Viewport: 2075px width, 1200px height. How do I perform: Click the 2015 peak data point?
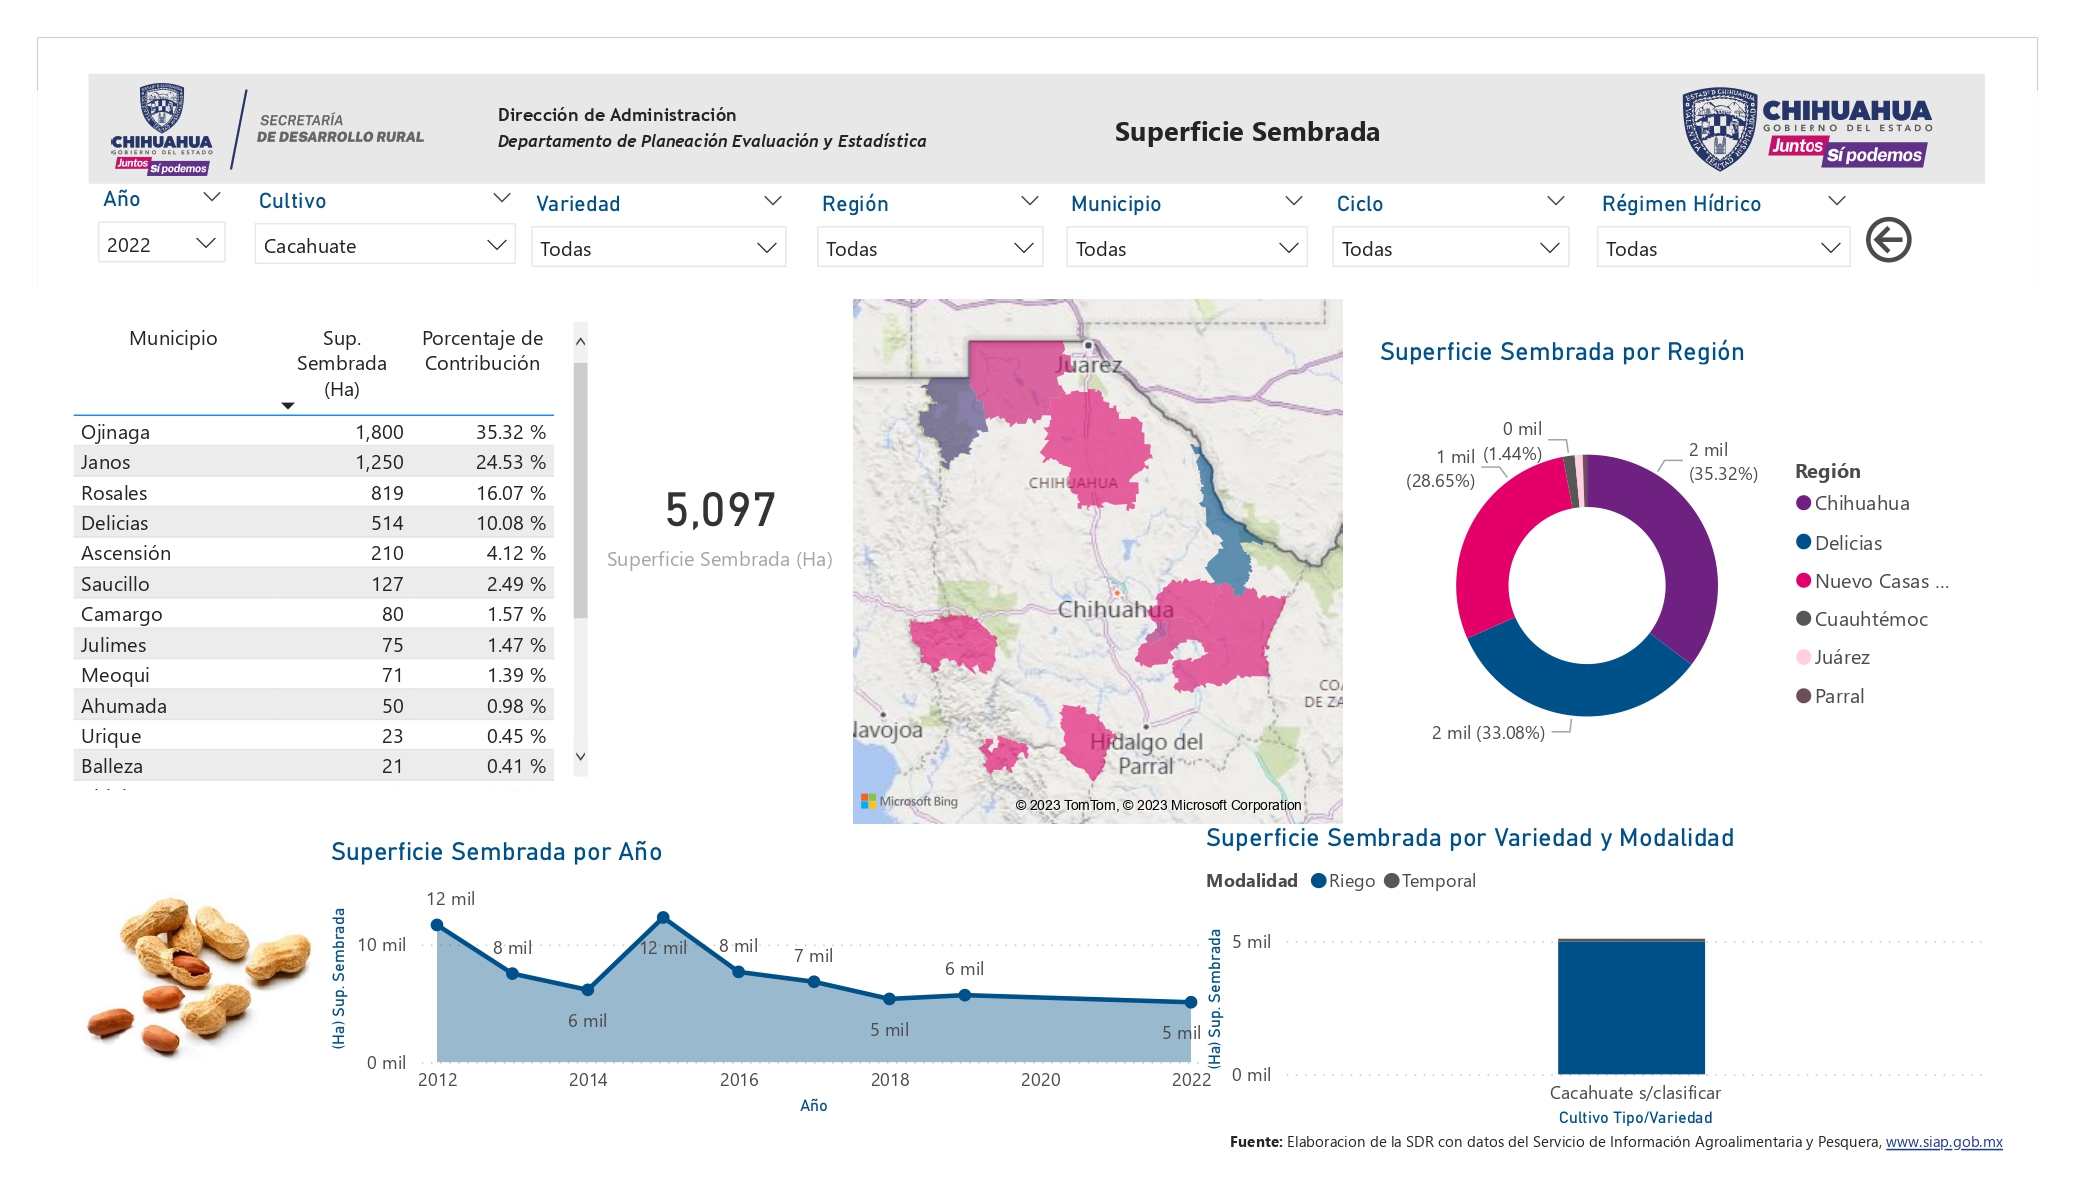(x=663, y=917)
